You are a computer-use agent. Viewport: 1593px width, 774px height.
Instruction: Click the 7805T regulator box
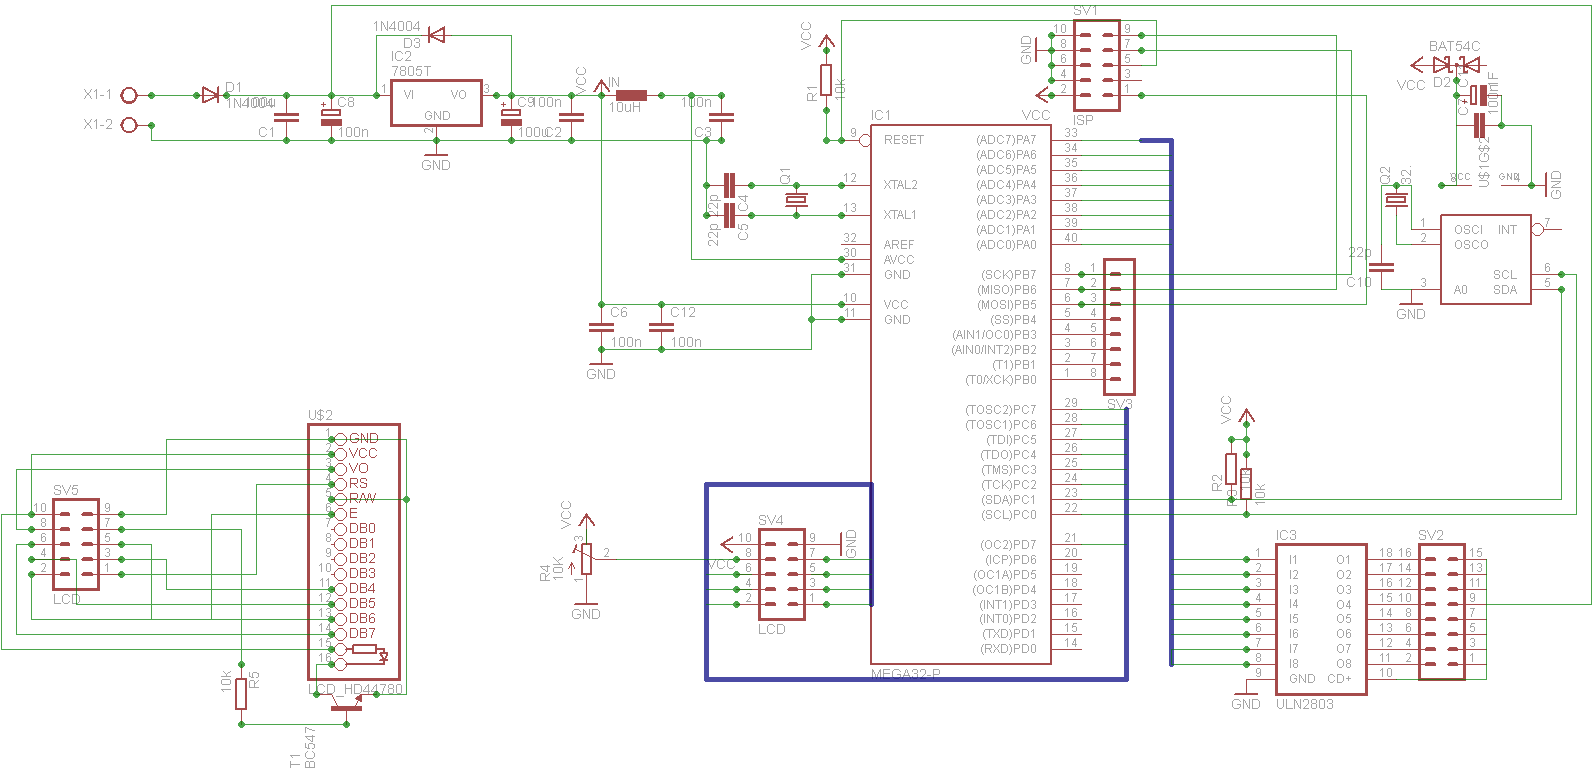coord(436,103)
